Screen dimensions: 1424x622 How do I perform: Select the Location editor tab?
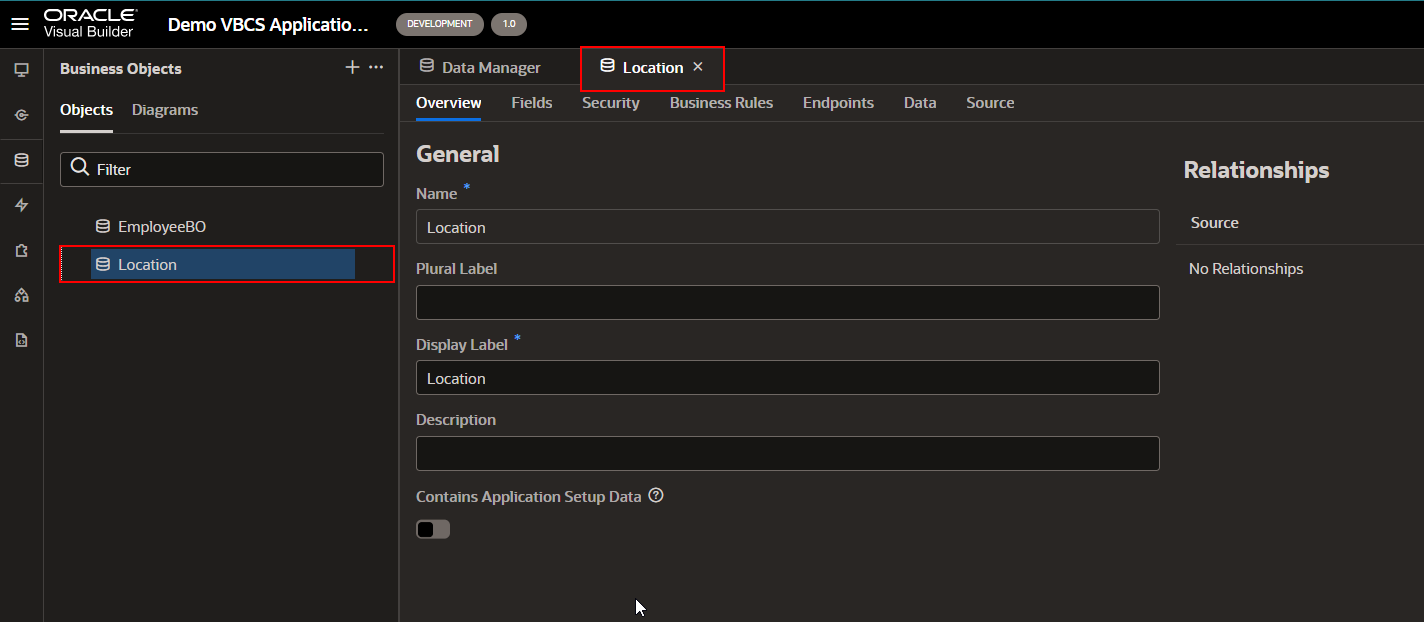(x=652, y=67)
